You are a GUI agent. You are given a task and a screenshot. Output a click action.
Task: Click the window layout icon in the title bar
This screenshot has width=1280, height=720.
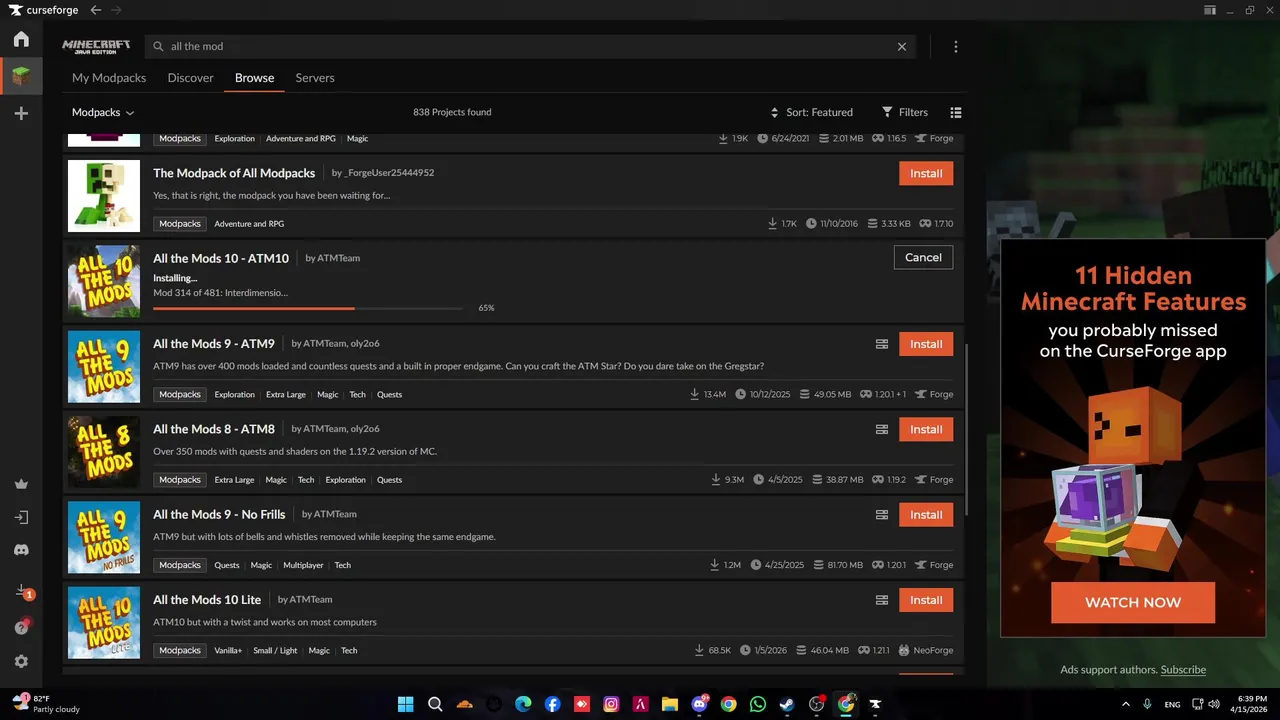pos(1211,10)
